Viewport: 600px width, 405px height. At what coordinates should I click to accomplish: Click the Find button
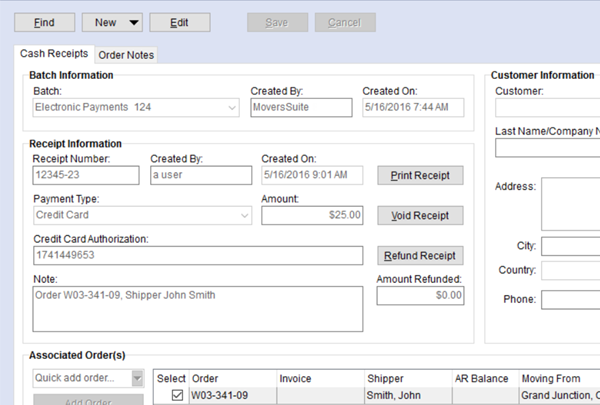(43, 22)
